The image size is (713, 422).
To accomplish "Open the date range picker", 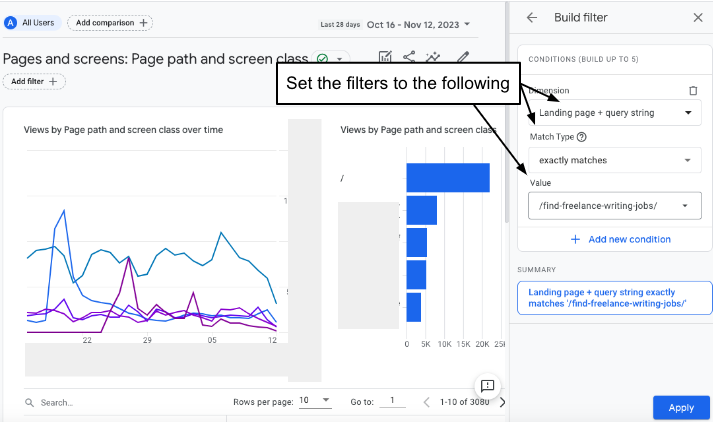I will (424, 24).
